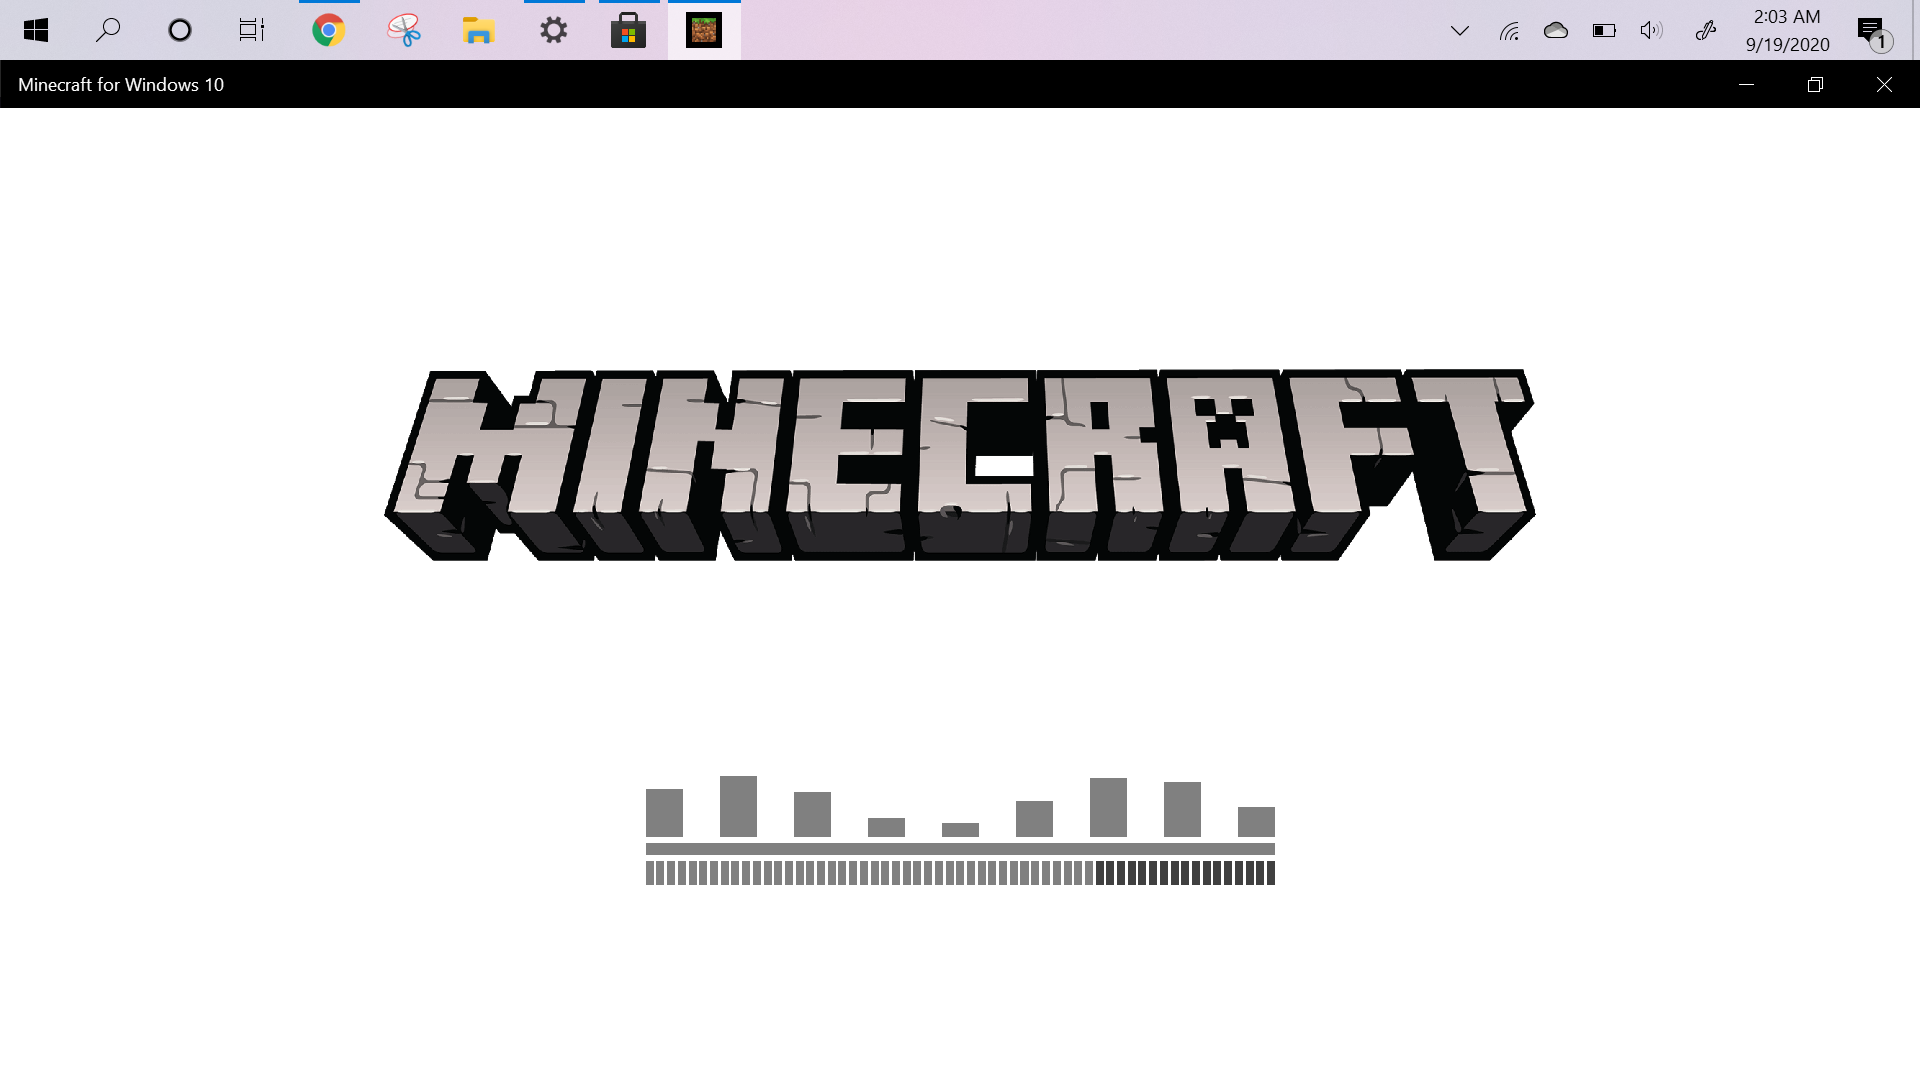The width and height of the screenshot is (1920, 1080).
Task: Open Snip & Sketch scissors icon
Action: pos(404,30)
